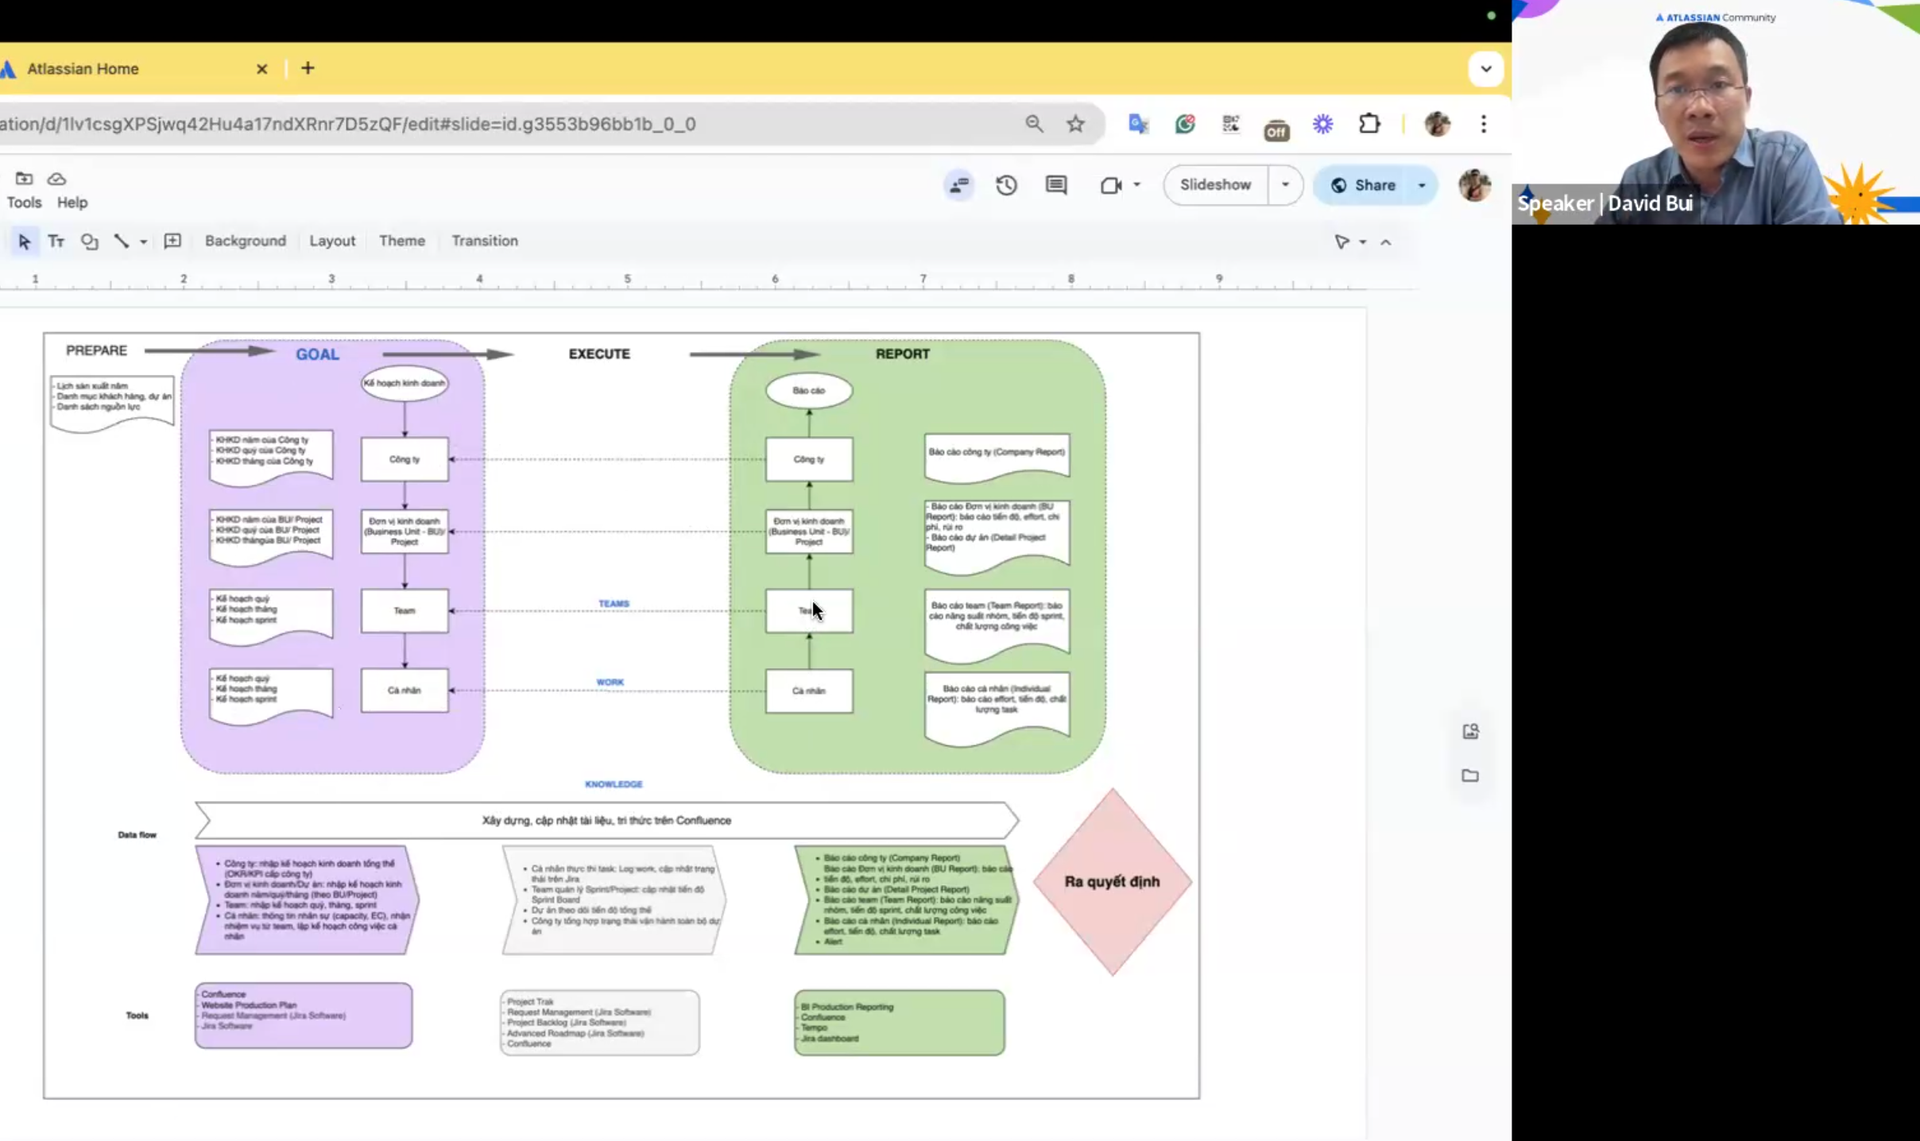Select the GOAL heading on slide
Image resolution: width=1920 pixels, height=1141 pixels.
[x=317, y=354]
